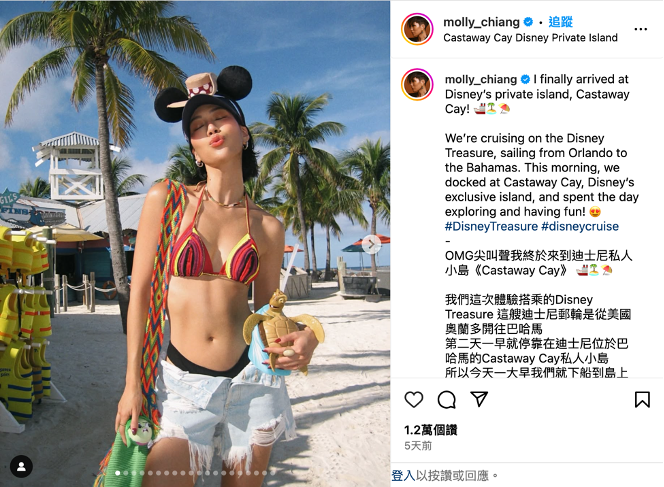Share post with paper plane icon
This screenshot has height=487, width=664.
479,399
